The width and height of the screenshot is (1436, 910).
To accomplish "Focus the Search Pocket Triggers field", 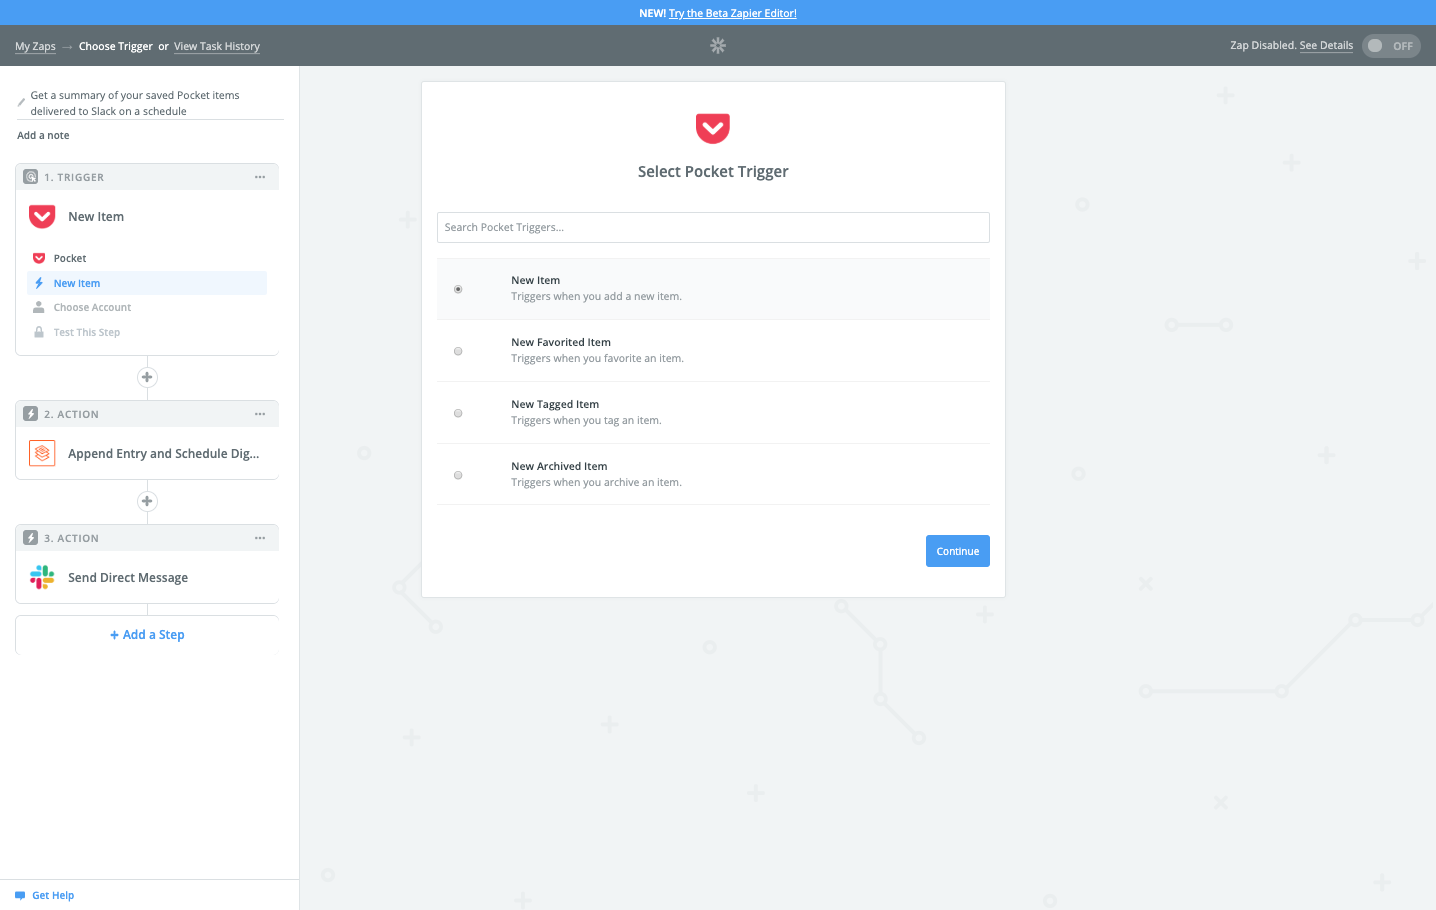I will coord(713,227).
